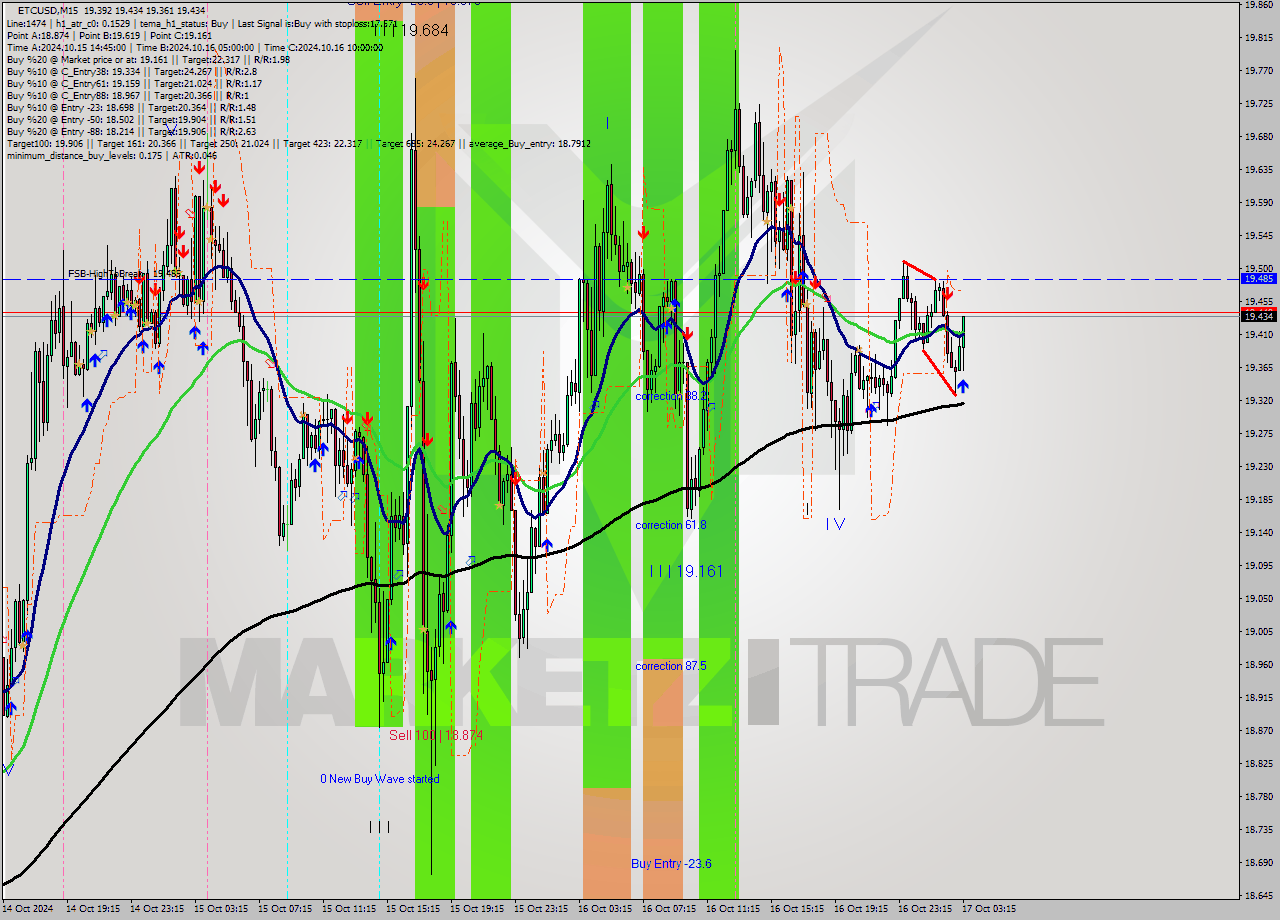Click the 19.140 price axis label

1258,532
